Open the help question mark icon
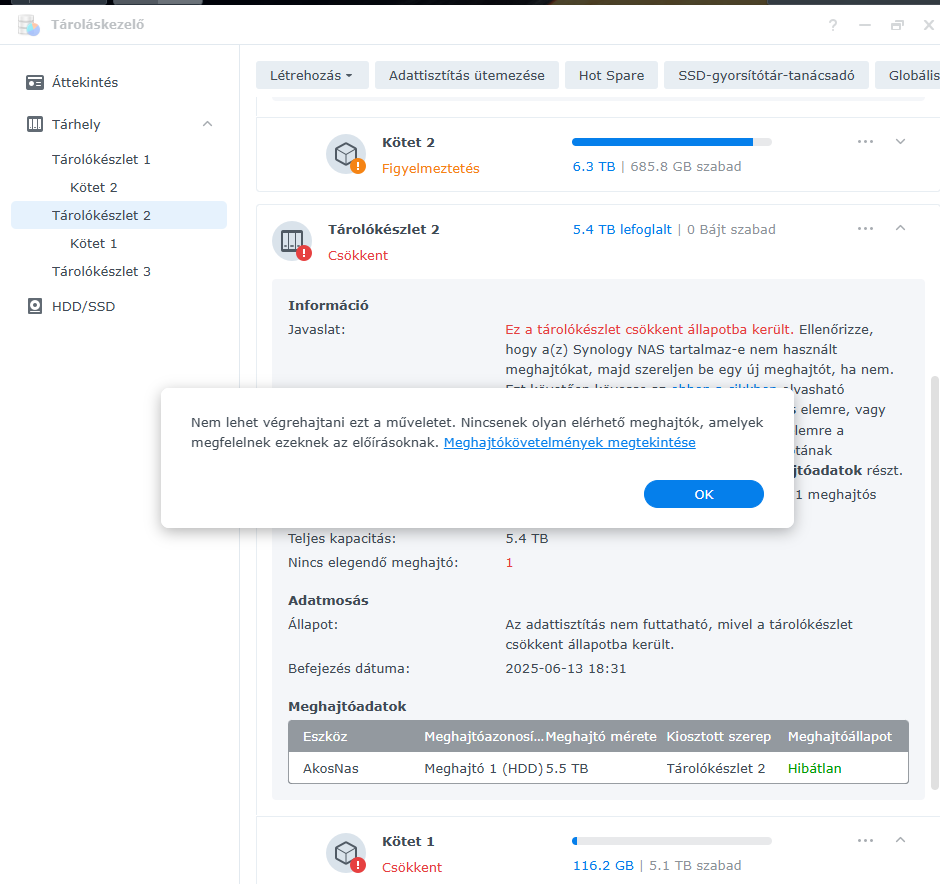The width and height of the screenshot is (940, 884). pos(833,25)
